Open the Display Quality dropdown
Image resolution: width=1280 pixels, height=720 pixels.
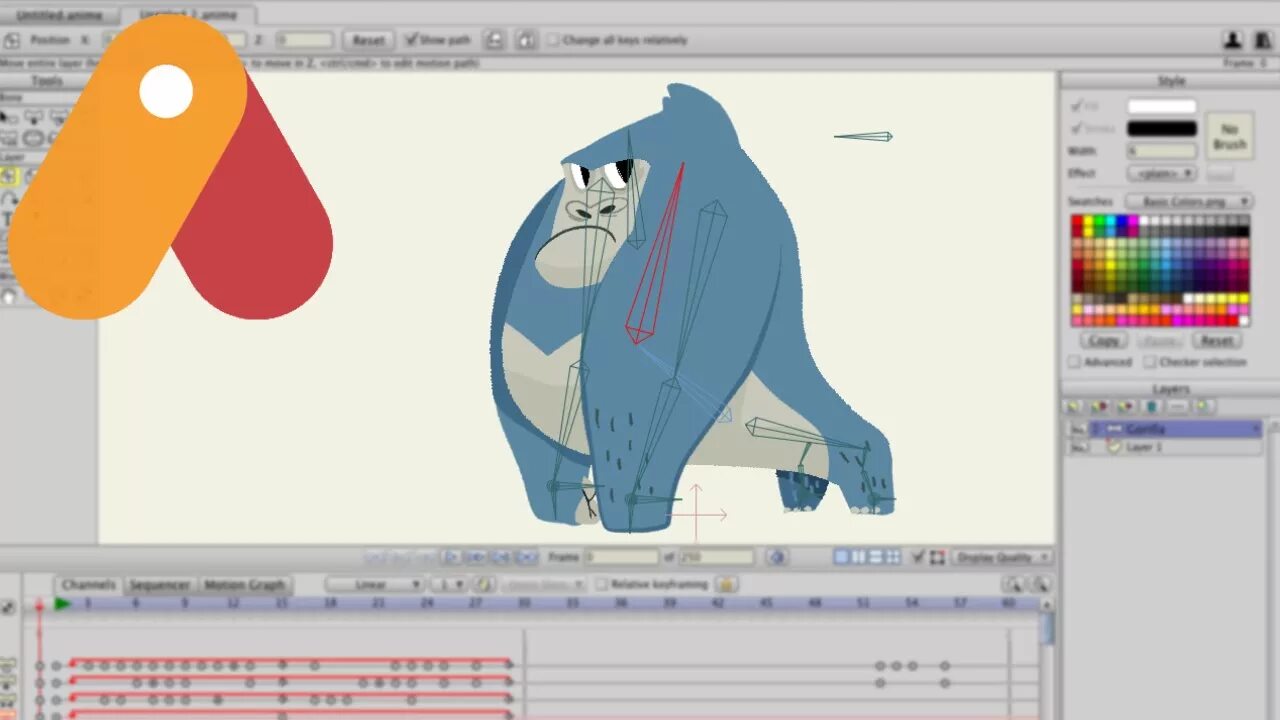click(1002, 557)
